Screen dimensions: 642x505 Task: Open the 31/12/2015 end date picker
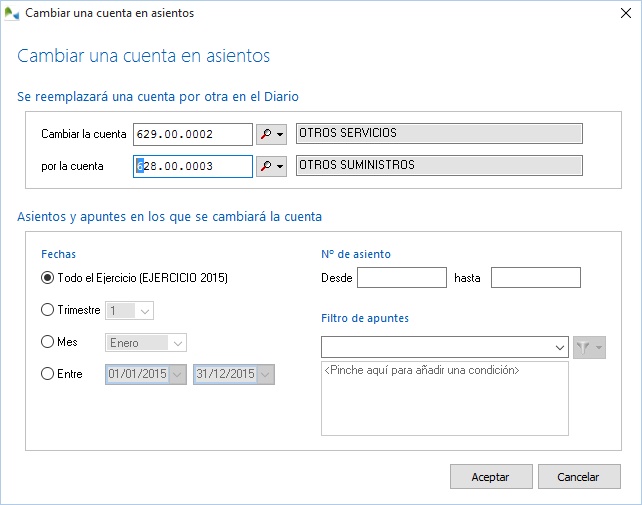(265, 375)
